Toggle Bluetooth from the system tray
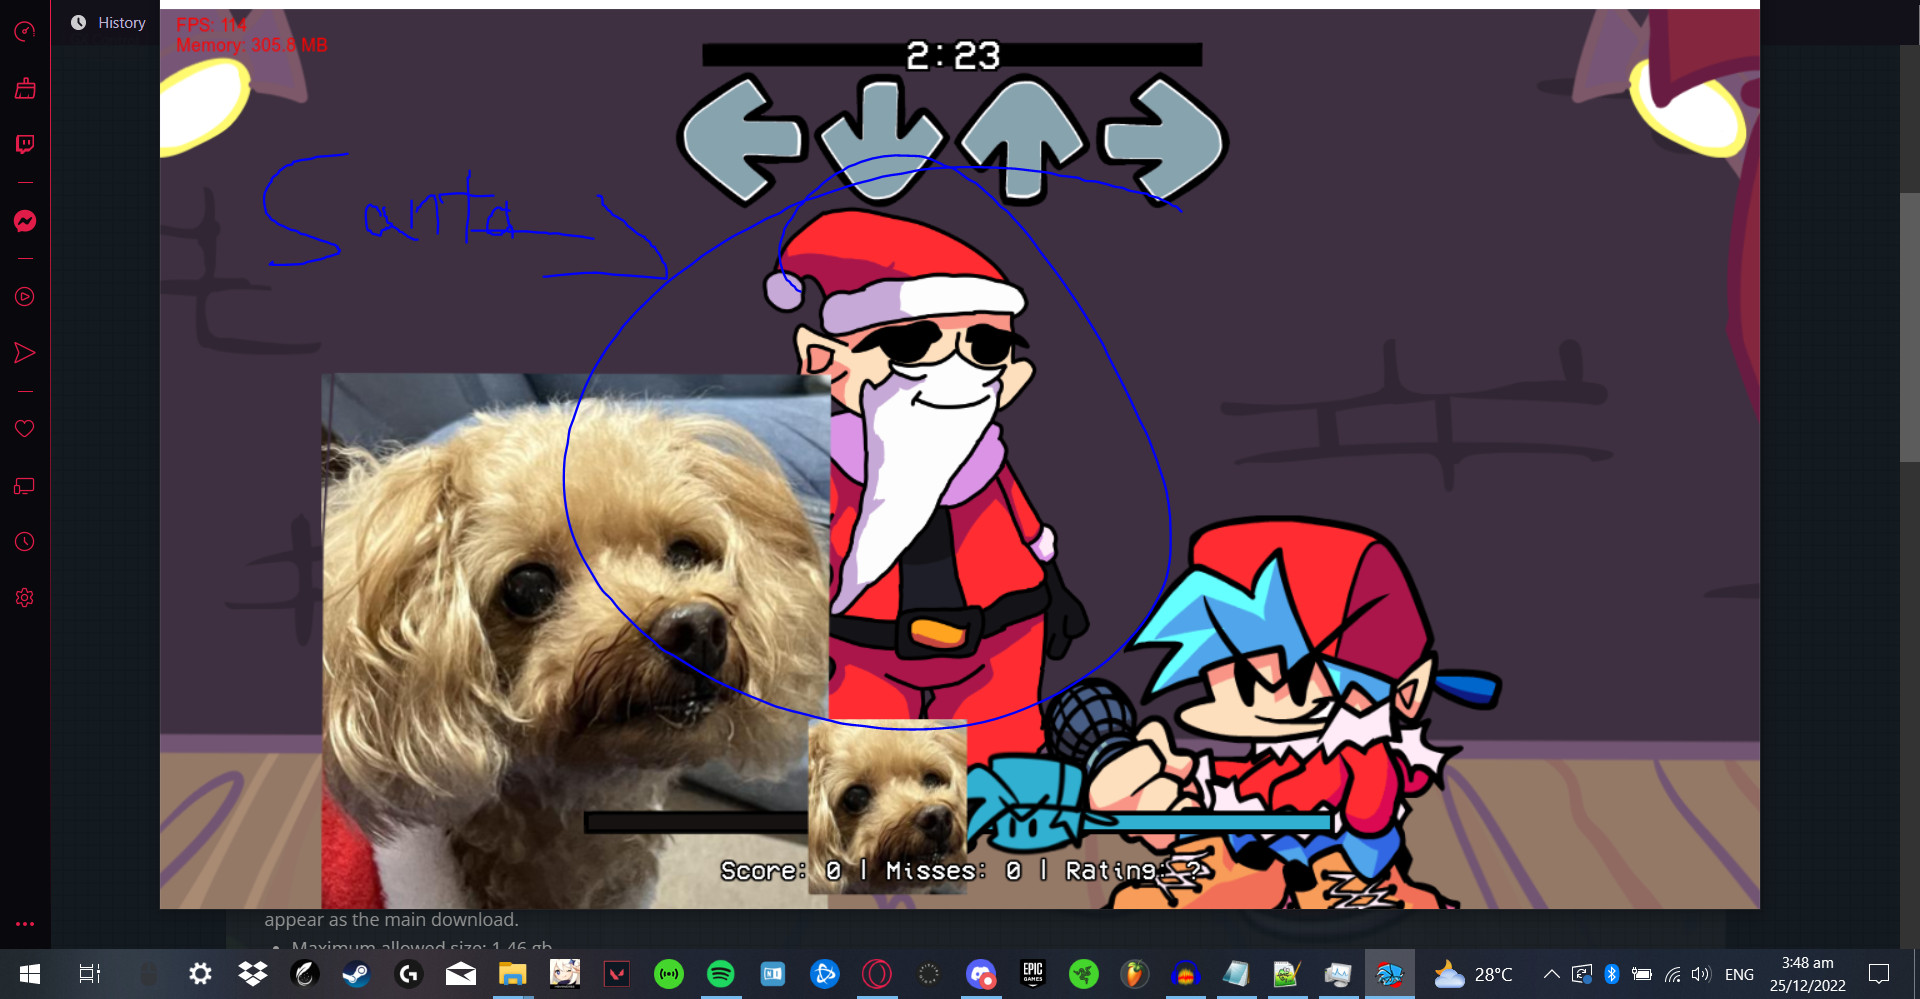The width and height of the screenshot is (1920, 999). [1612, 974]
